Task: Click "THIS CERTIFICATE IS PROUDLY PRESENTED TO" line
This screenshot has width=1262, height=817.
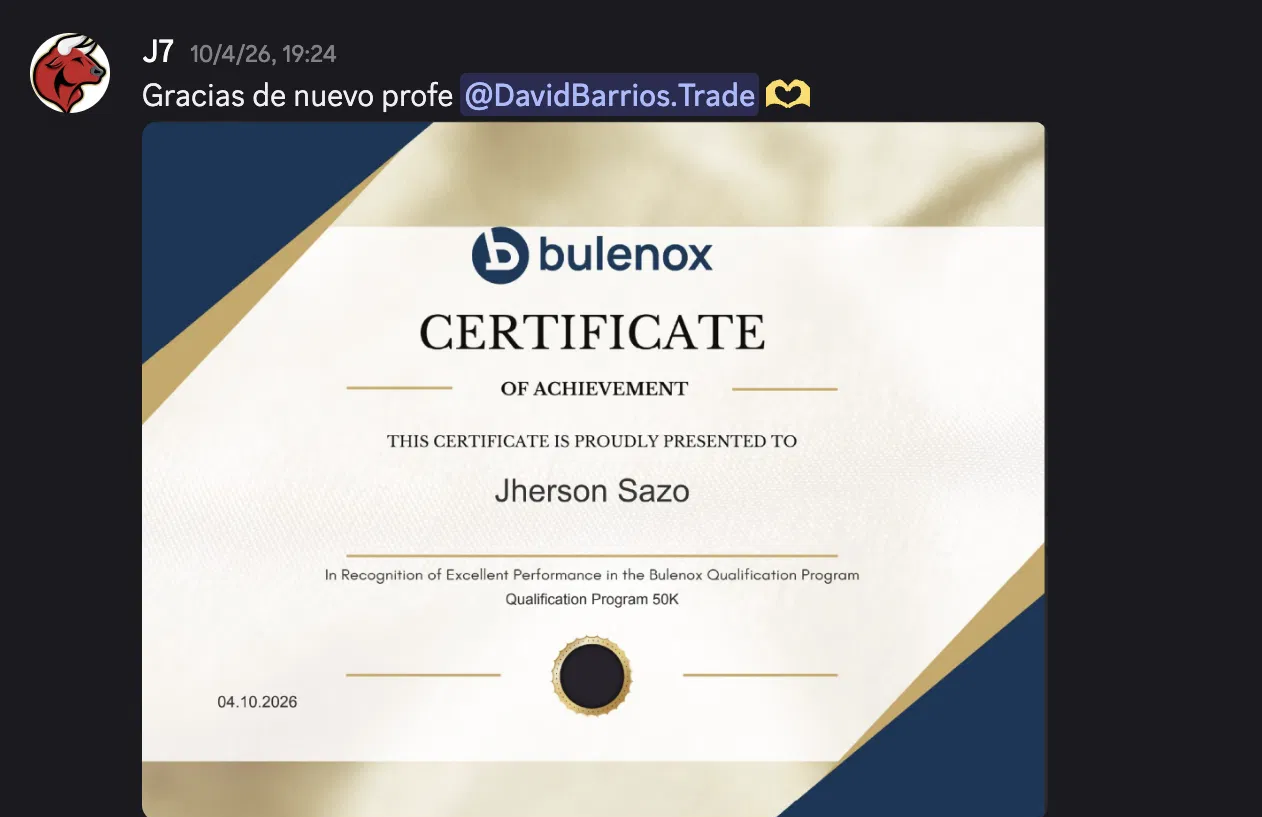Action: point(592,441)
